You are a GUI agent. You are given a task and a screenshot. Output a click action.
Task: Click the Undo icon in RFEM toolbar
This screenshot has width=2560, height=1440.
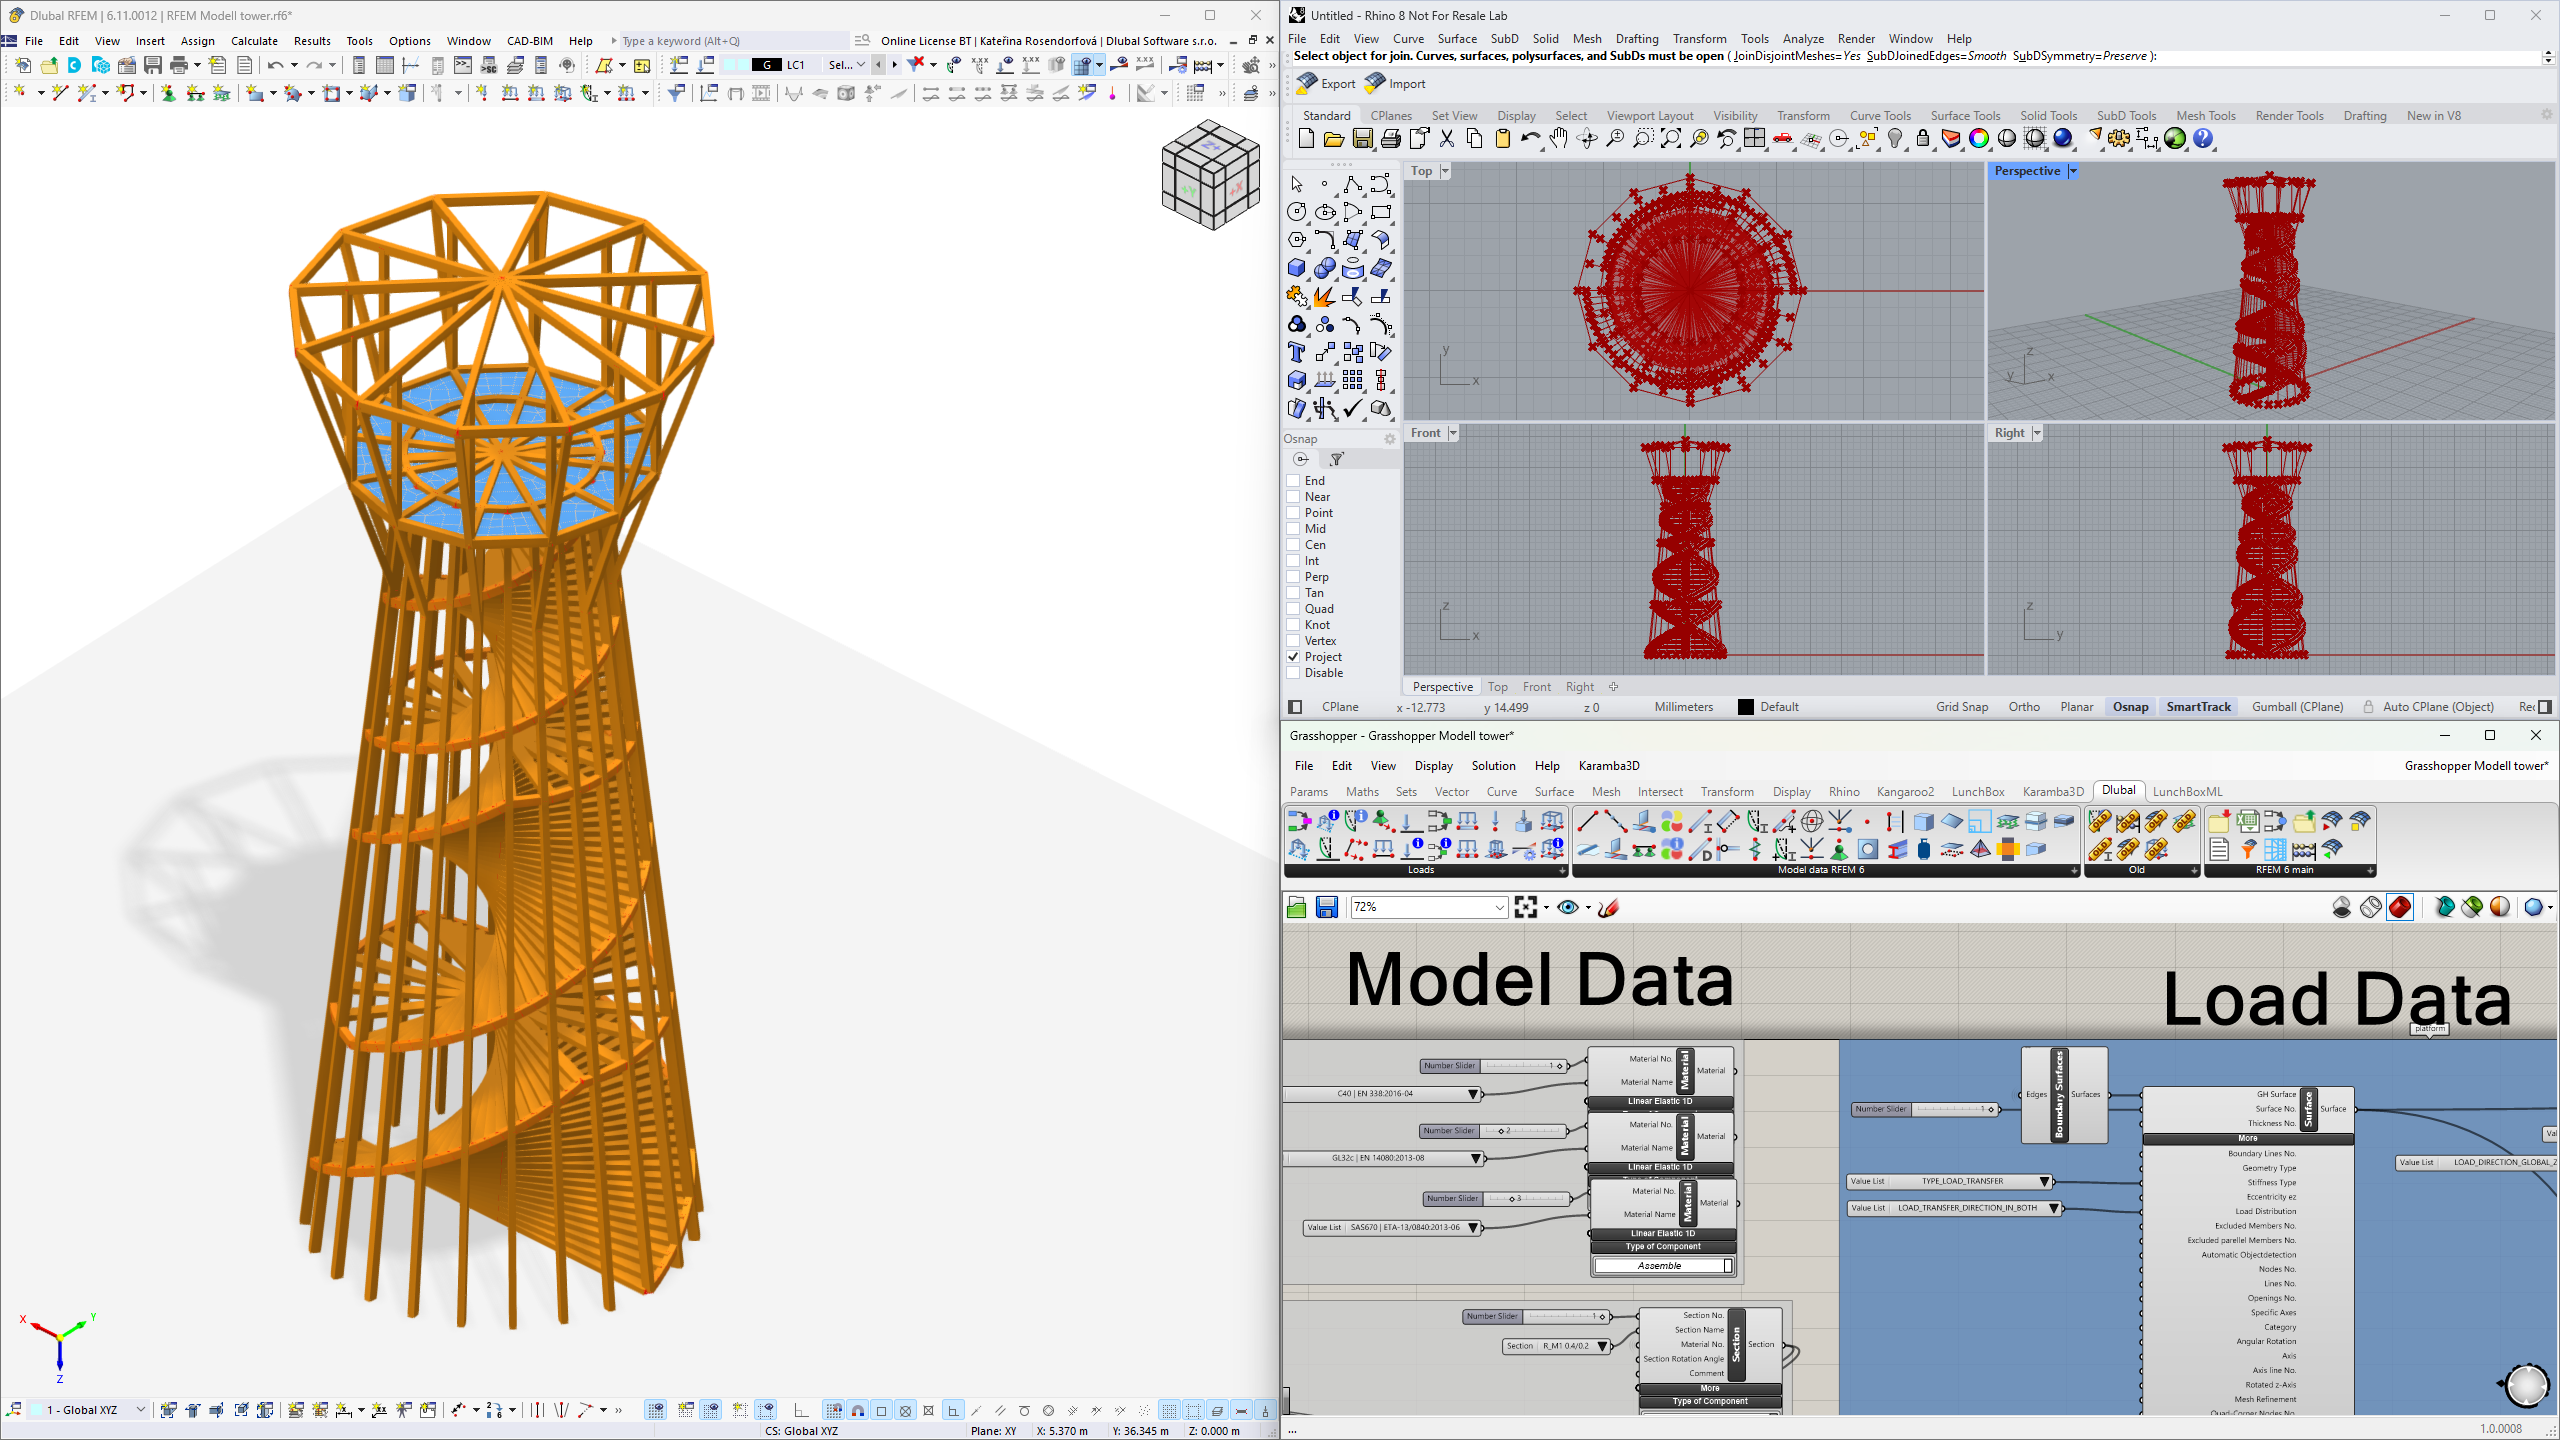click(x=277, y=65)
